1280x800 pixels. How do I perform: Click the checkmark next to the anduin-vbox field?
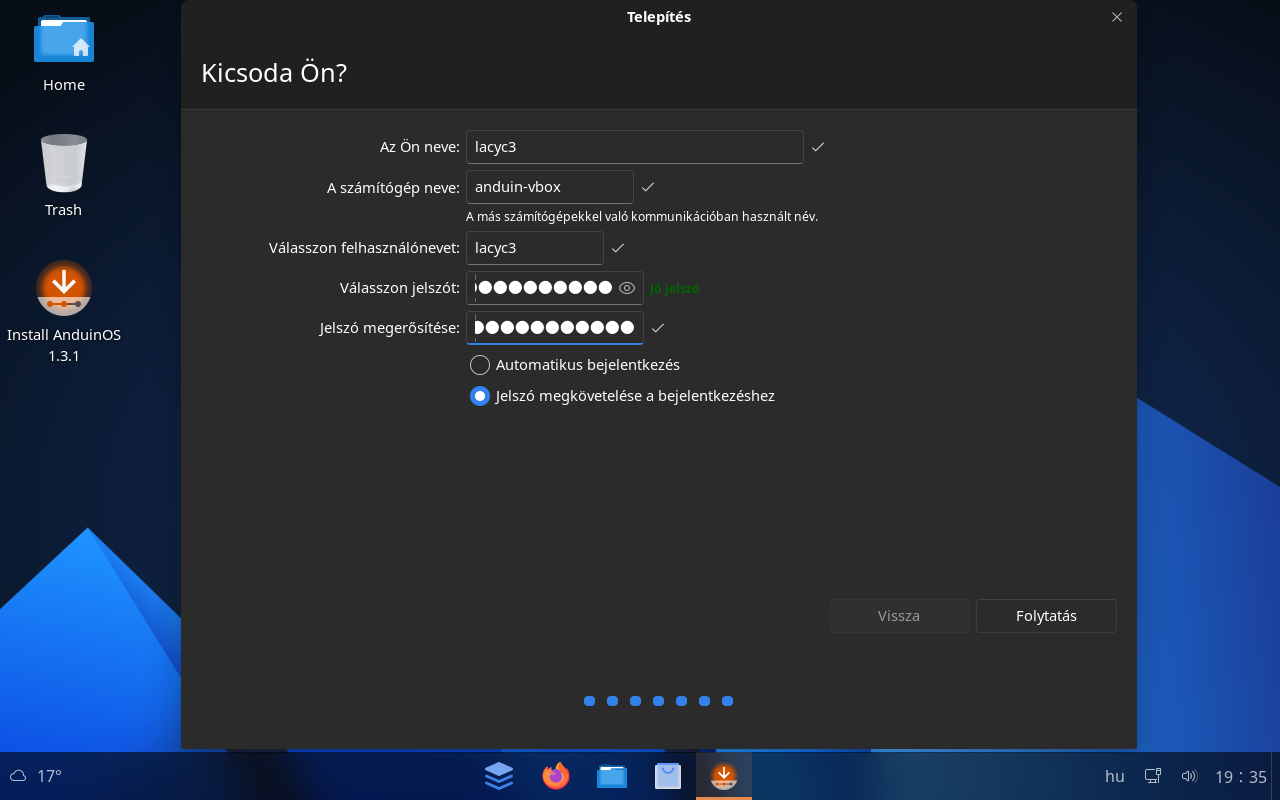point(648,187)
